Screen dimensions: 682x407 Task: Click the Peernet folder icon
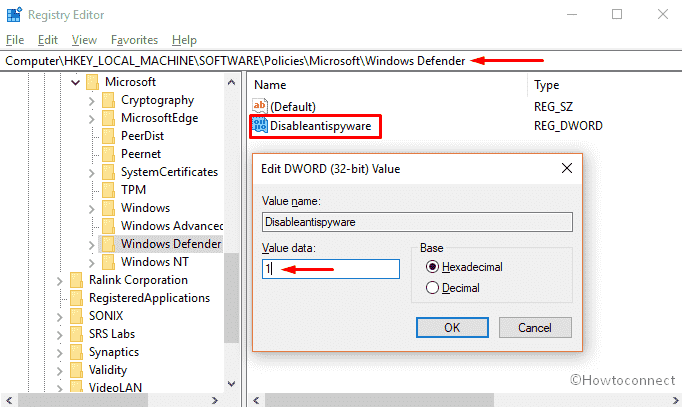click(108, 154)
